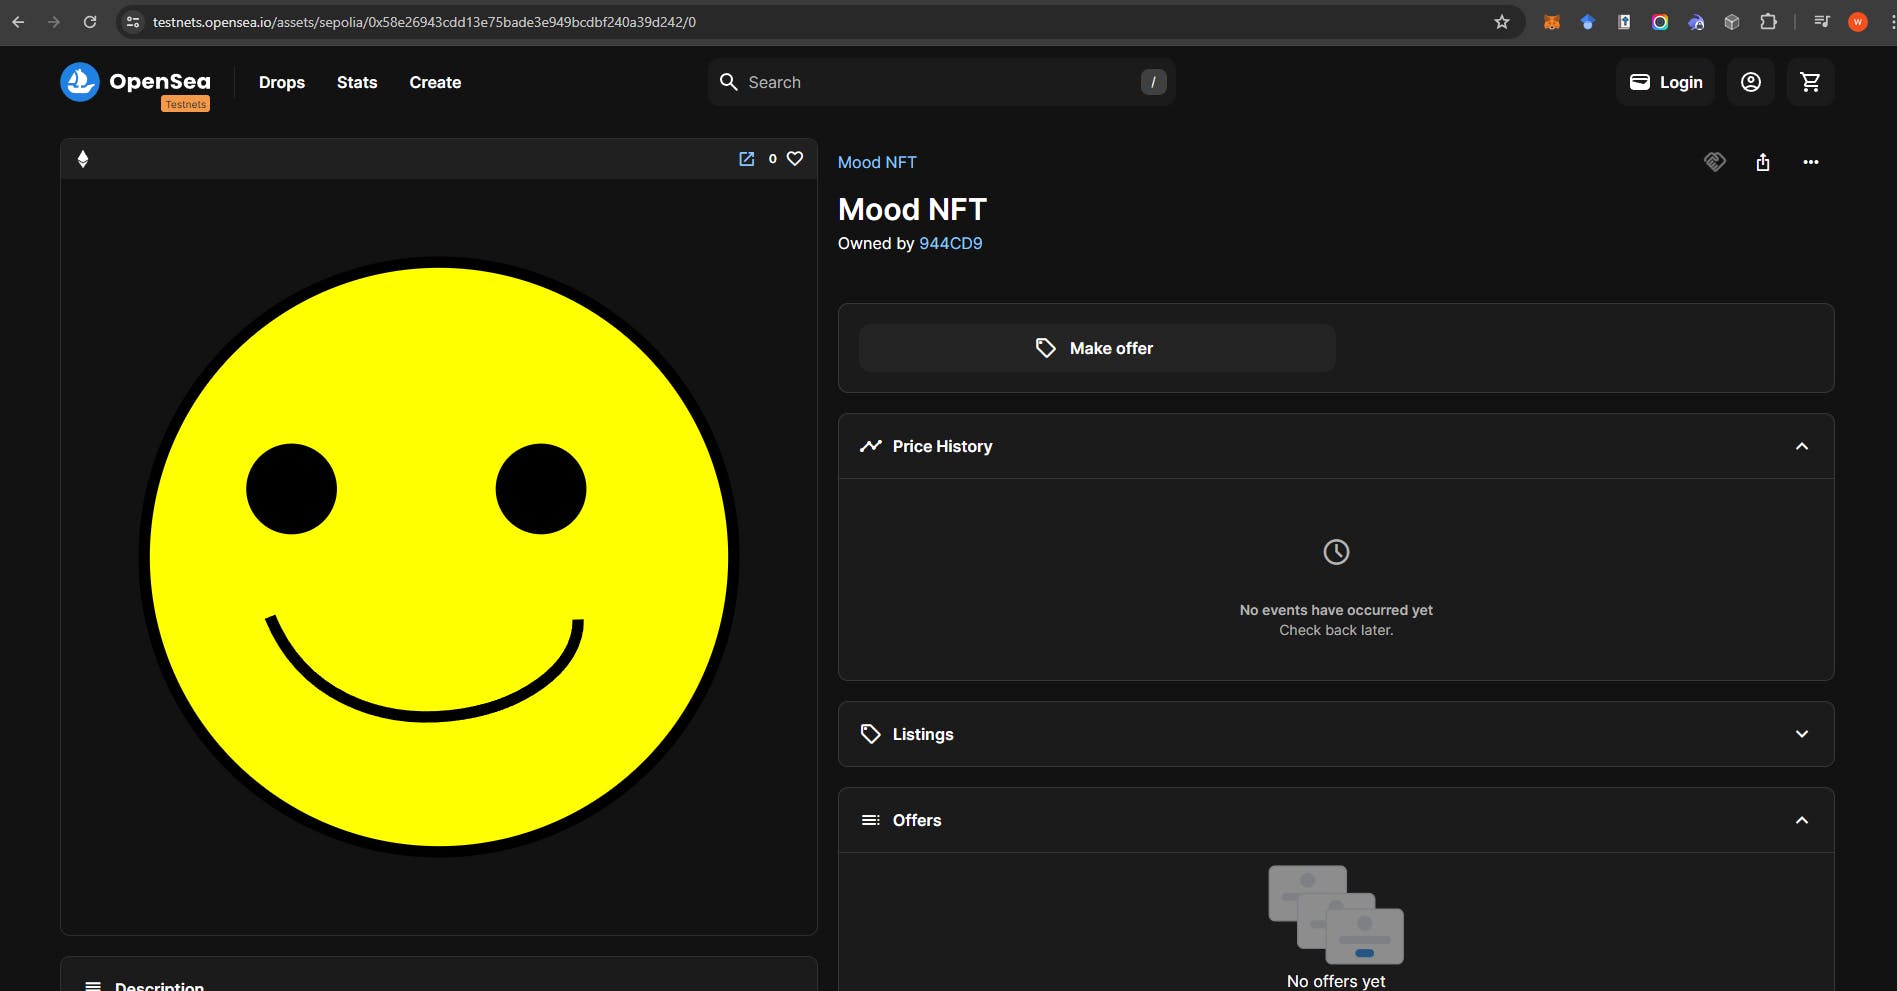Favorite the NFT with the heart
The height and width of the screenshot is (991, 1897).
[795, 159]
